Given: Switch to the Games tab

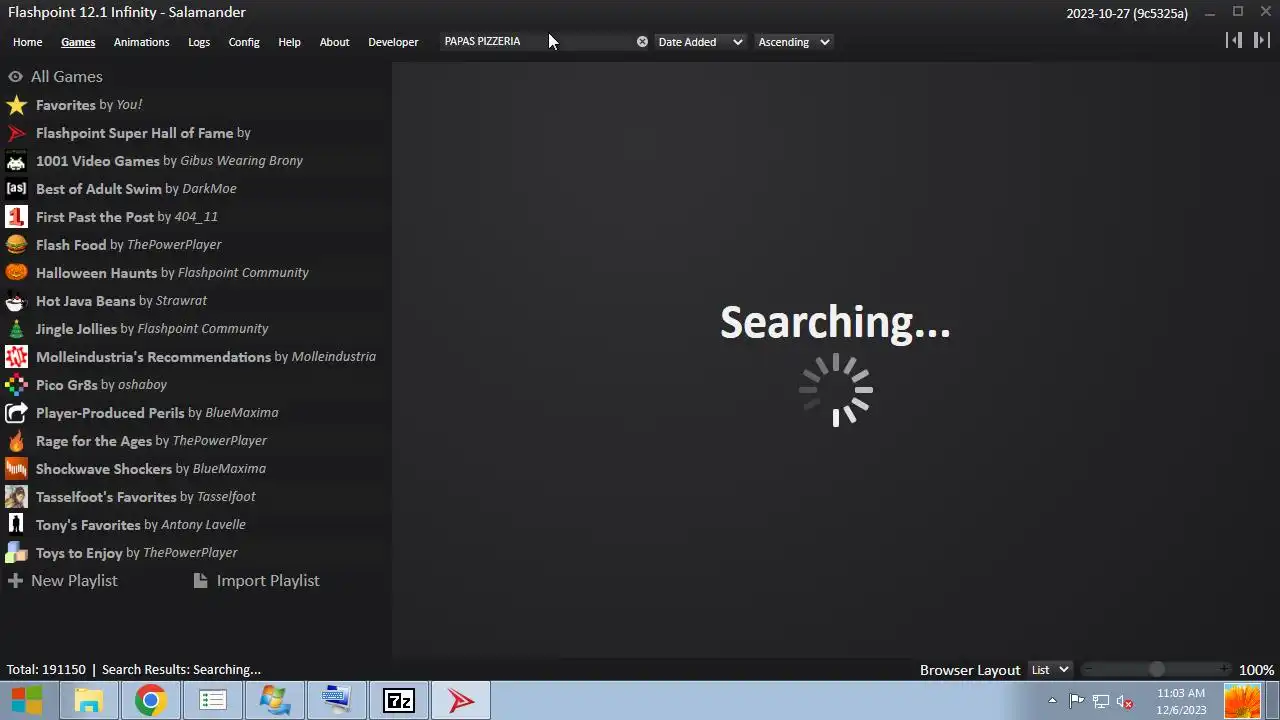Looking at the screenshot, I should pyautogui.click(x=78, y=42).
